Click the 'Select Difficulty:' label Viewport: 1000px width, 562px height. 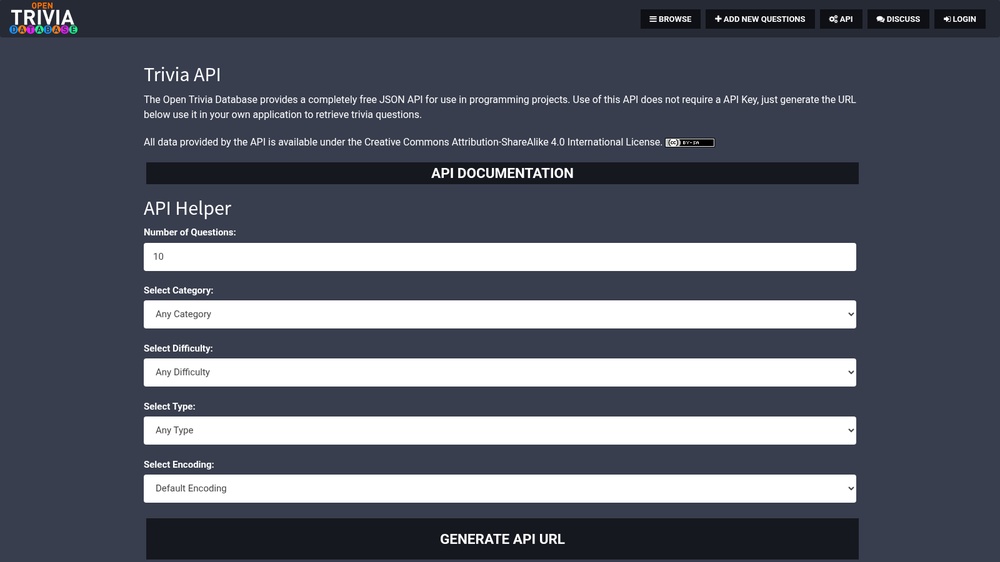click(x=178, y=348)
